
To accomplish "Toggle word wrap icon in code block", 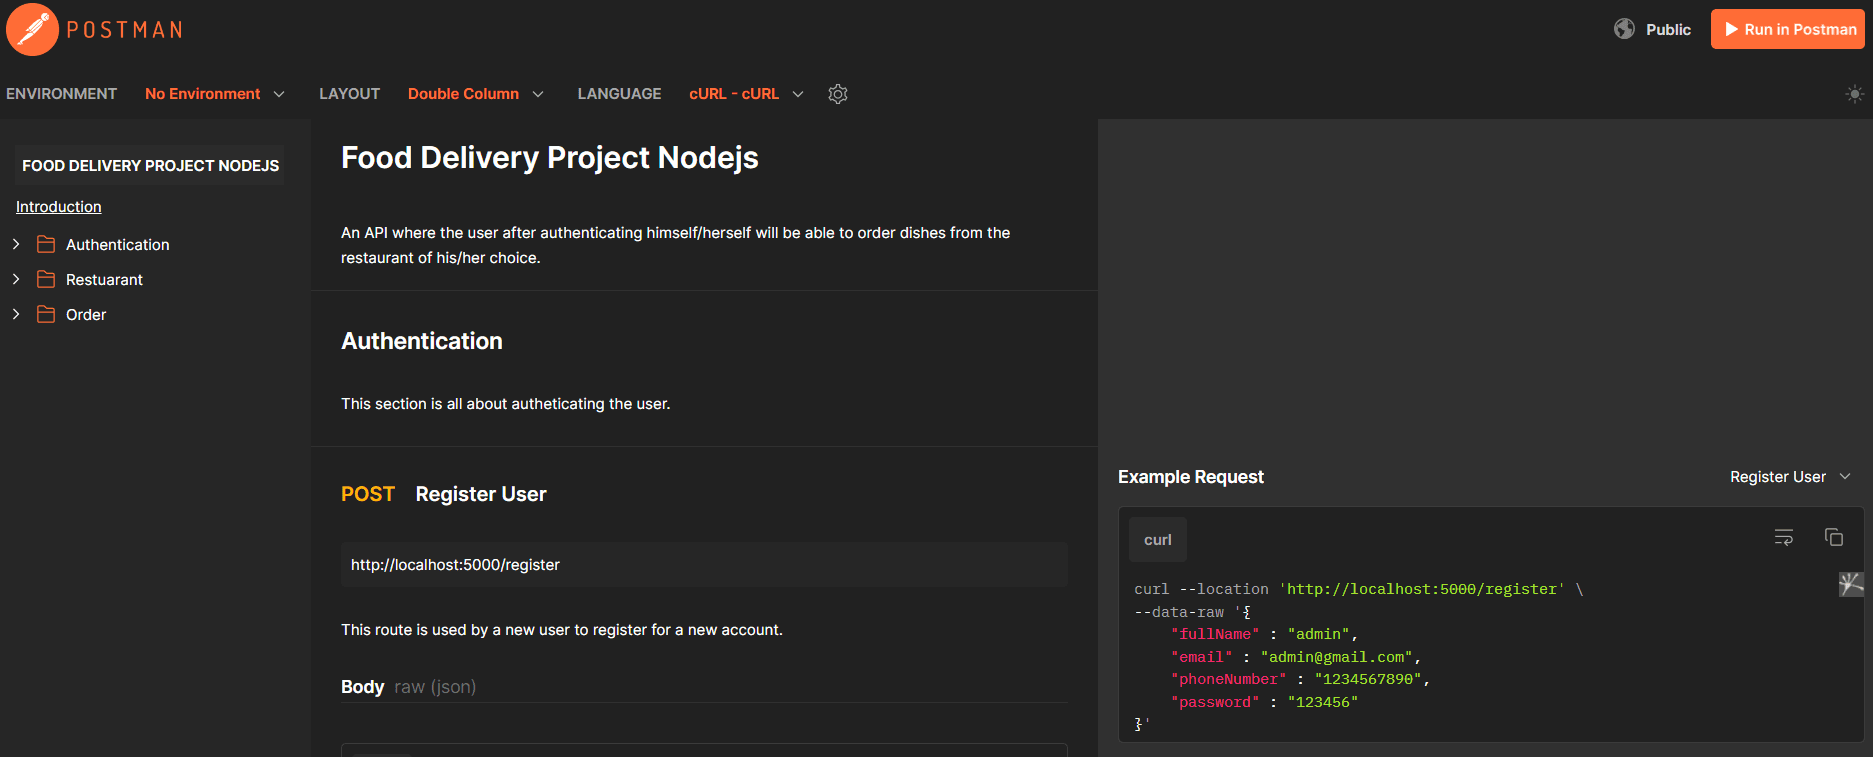I will point(1784,537).
